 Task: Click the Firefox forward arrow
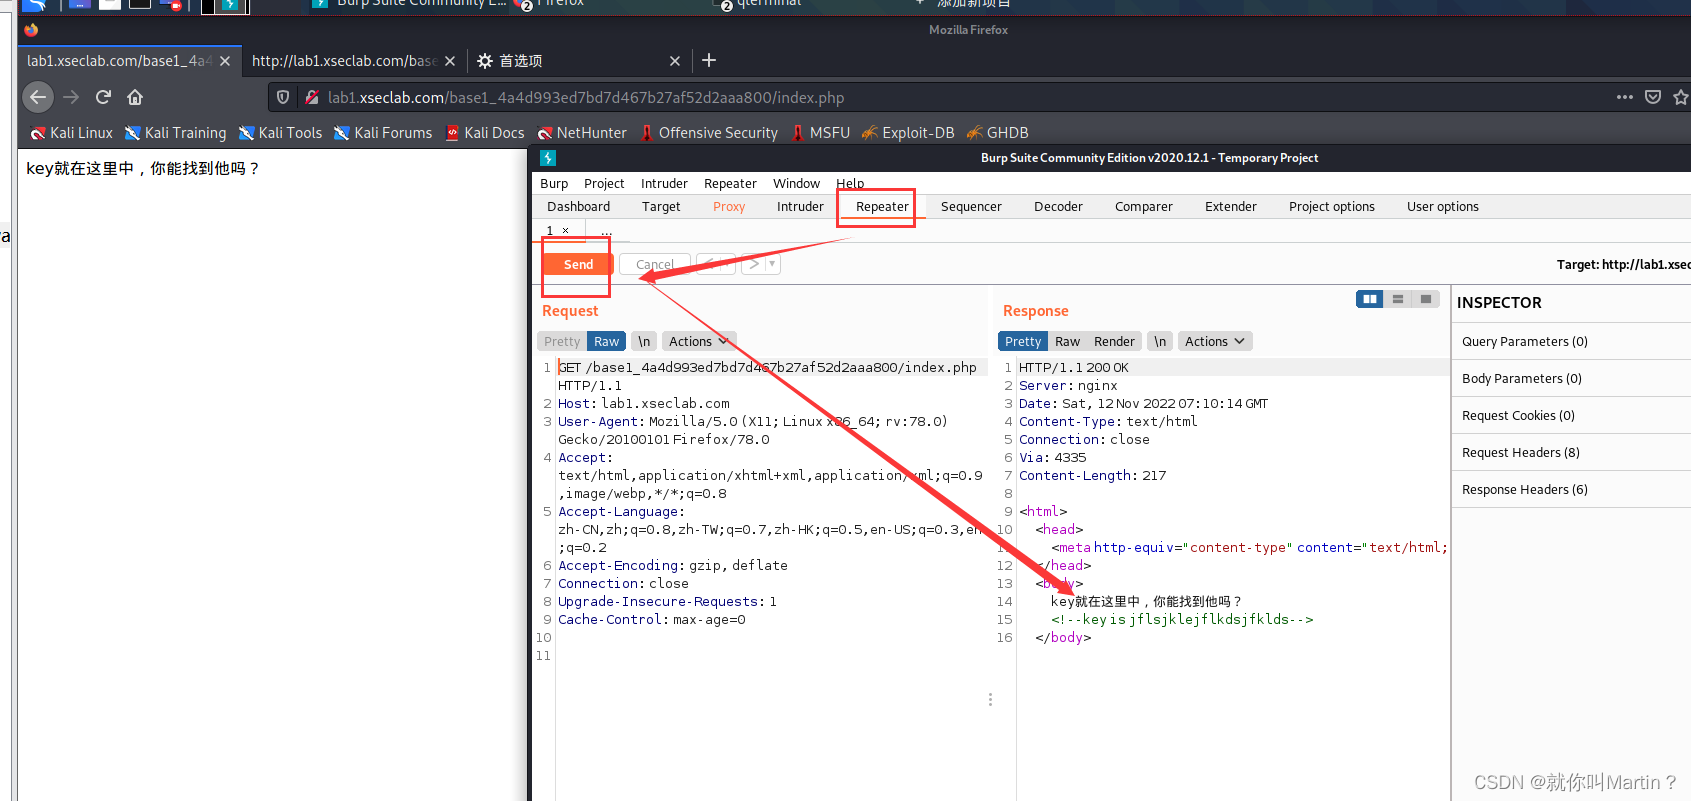pos(71,97)
